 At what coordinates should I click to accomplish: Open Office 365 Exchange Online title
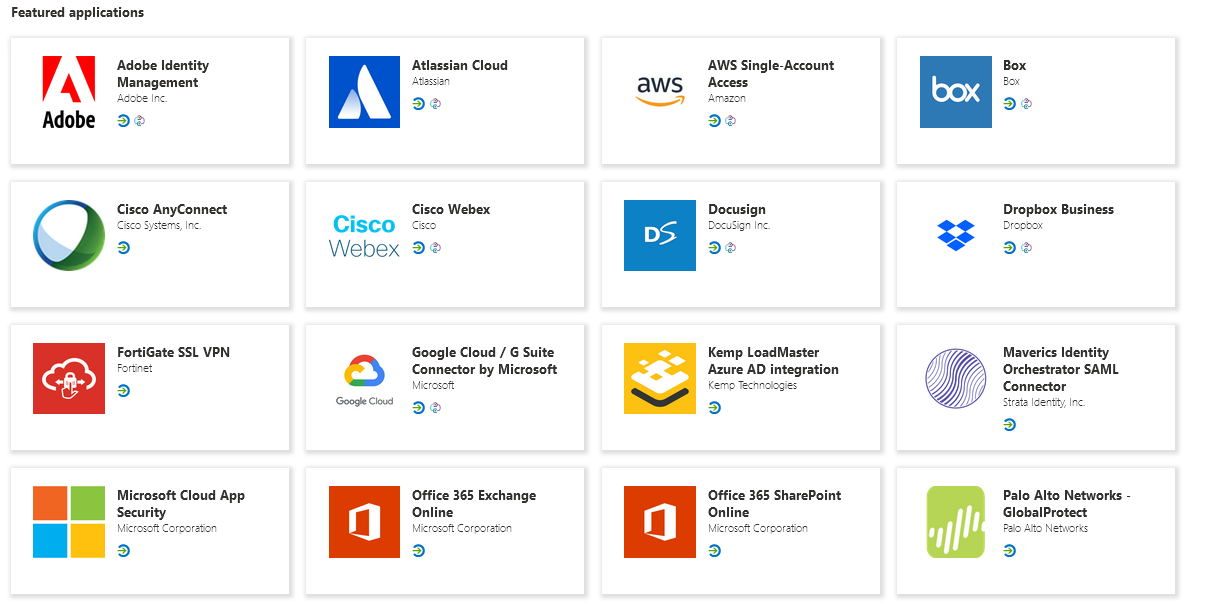(473, 503)
